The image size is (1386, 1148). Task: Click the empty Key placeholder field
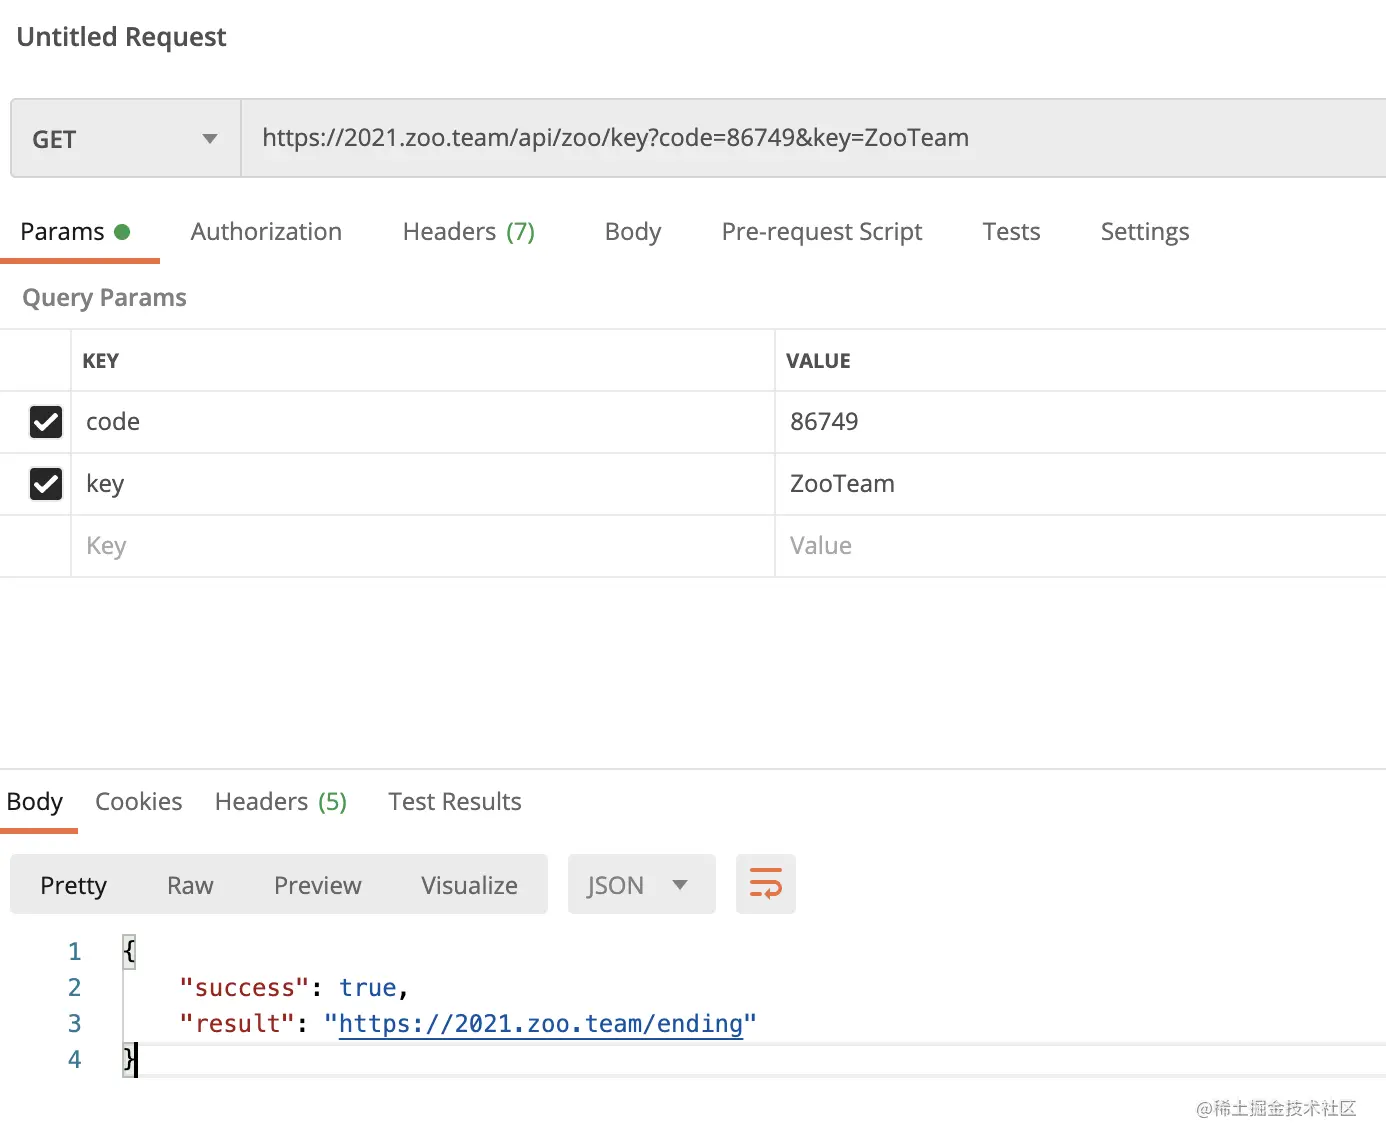[x=420, y=546]
